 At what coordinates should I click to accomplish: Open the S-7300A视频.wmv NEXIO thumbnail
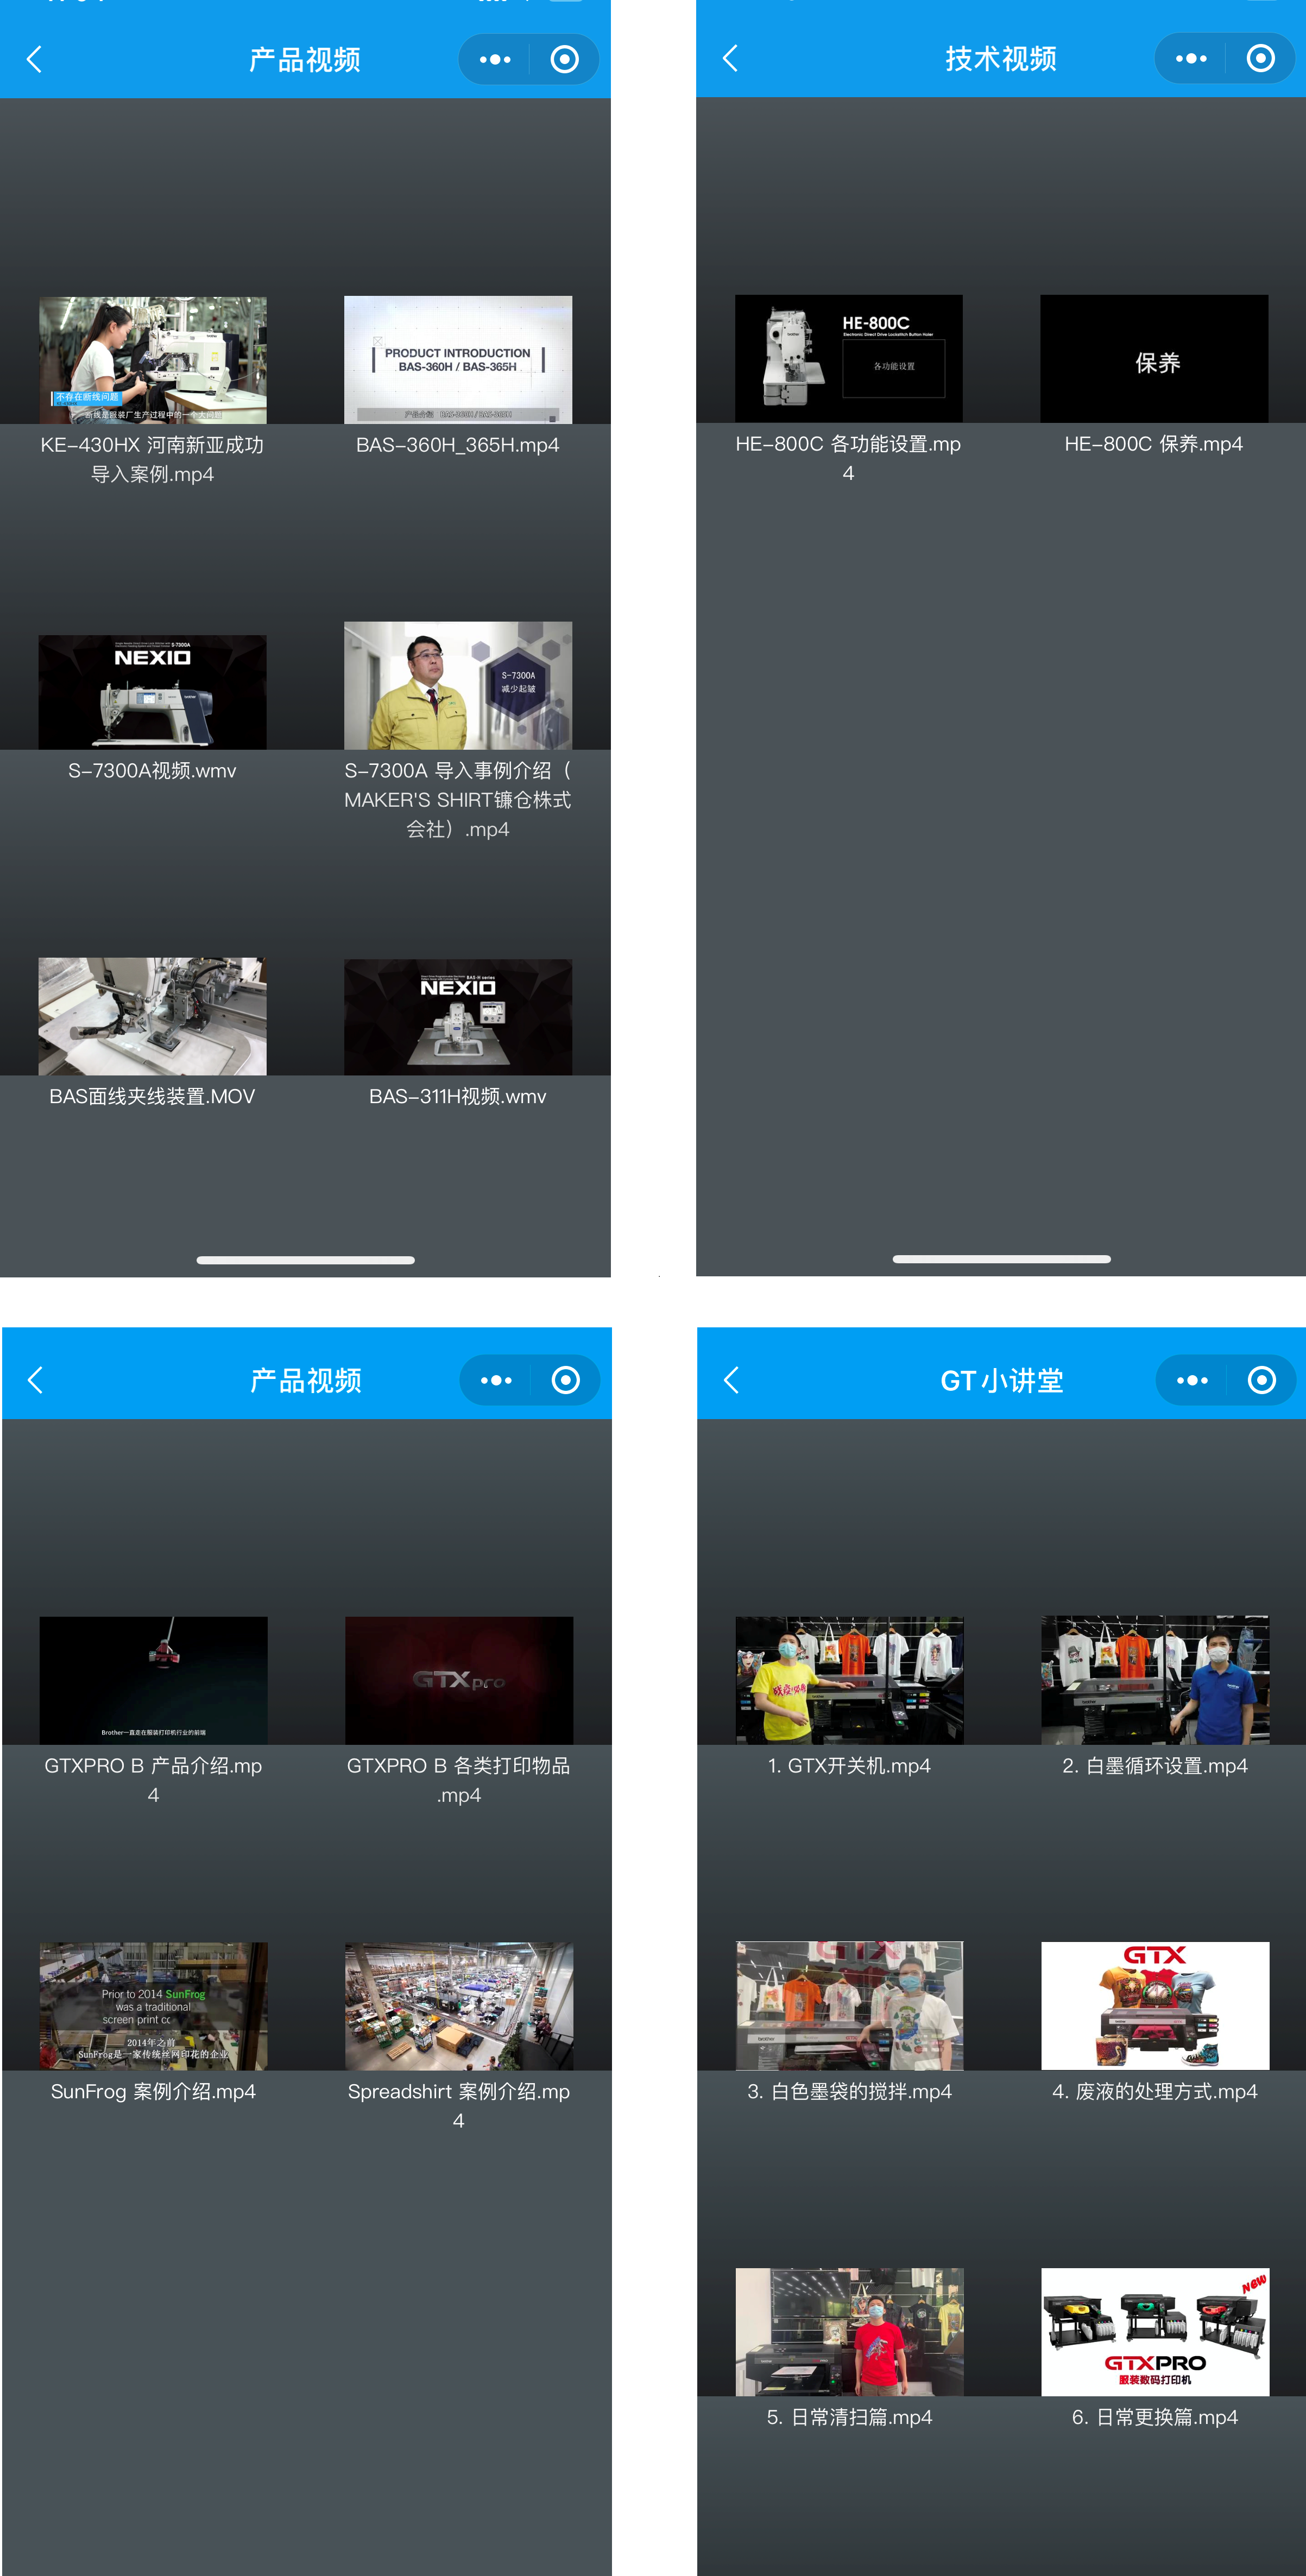(152, 692)
